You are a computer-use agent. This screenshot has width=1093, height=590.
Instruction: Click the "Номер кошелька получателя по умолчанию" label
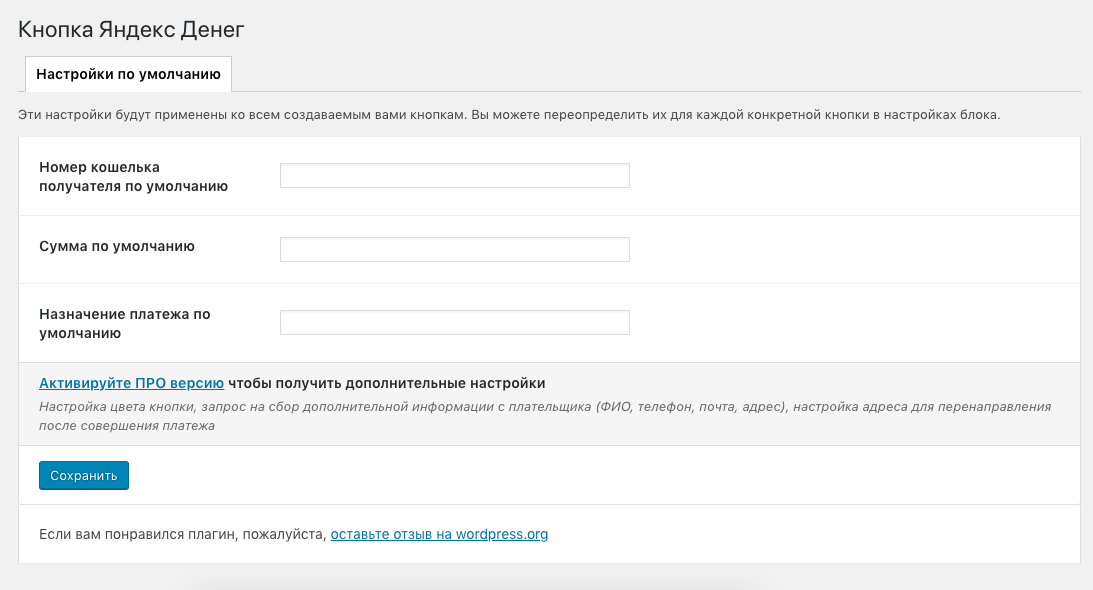click(133, 176)
